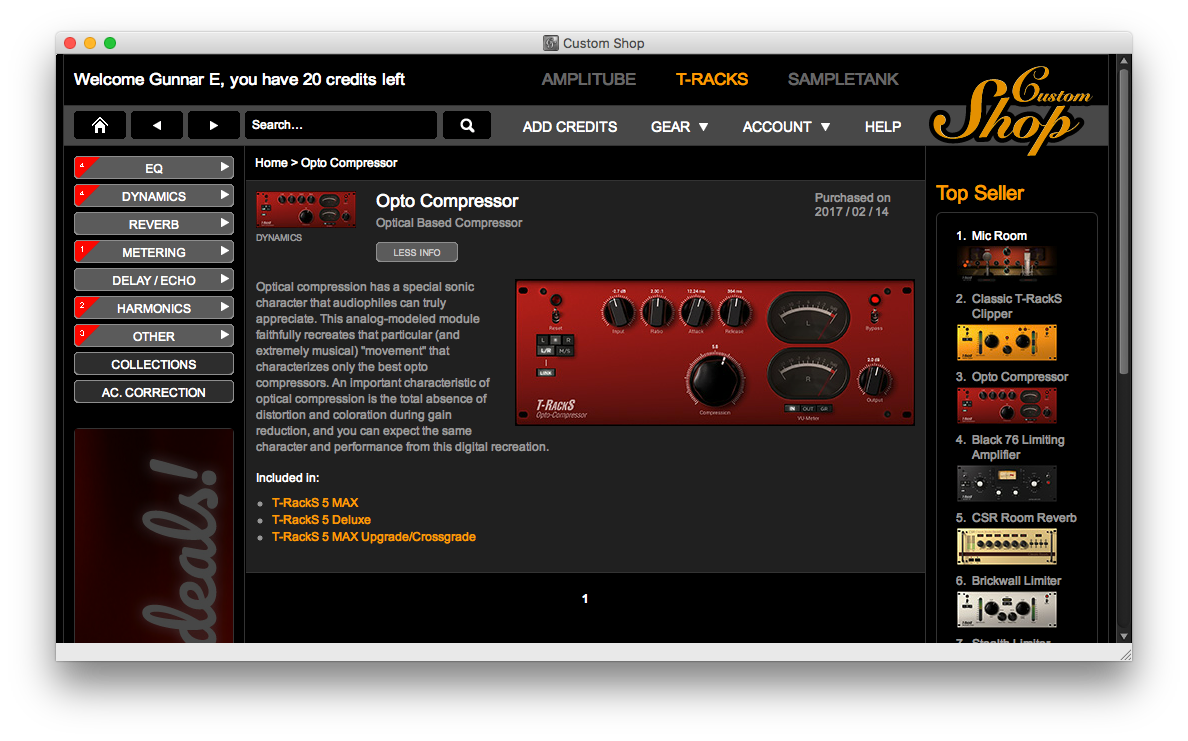This screenshot has width=1188, height=741.
Task: Click the scrollbar up arrow
Action: pyautogui.click(x=1124, y=61)
